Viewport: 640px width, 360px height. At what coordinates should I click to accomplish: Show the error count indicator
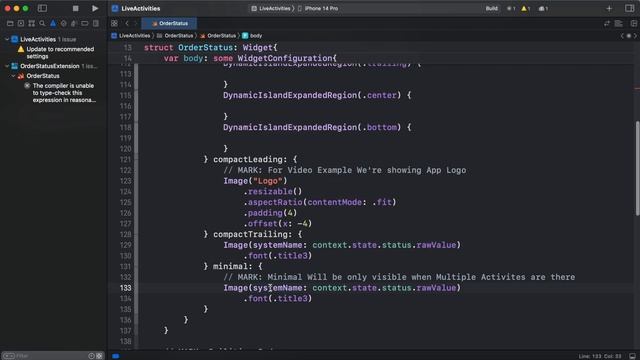pos(511,9)
